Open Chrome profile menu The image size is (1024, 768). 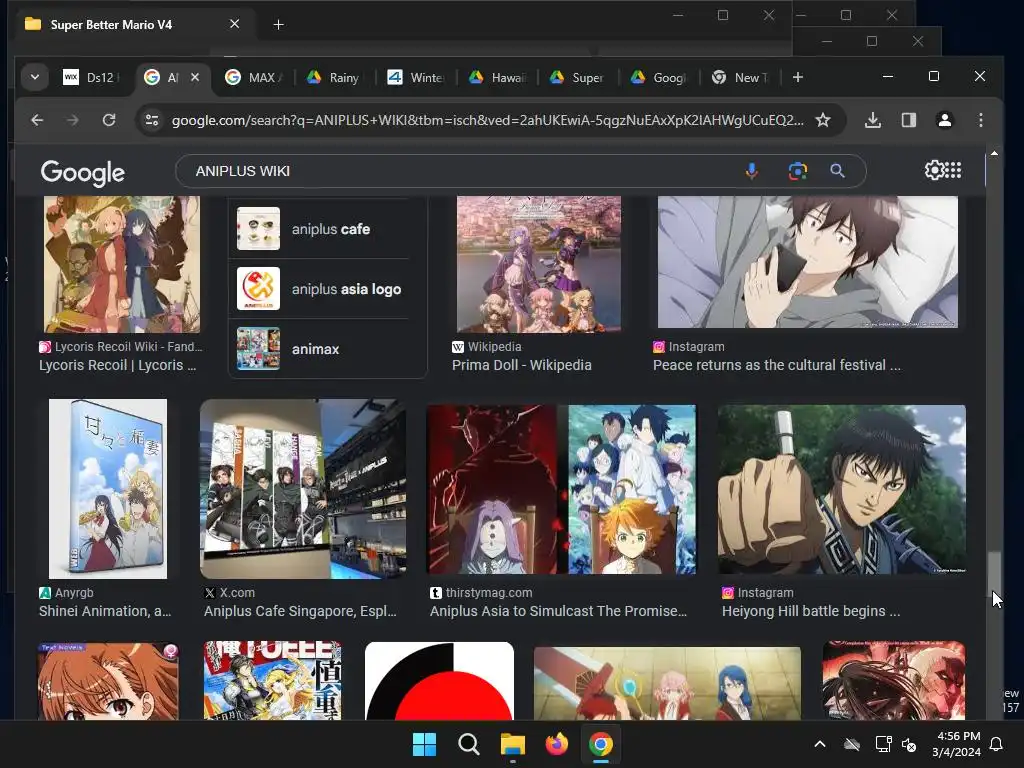(944, 120)
